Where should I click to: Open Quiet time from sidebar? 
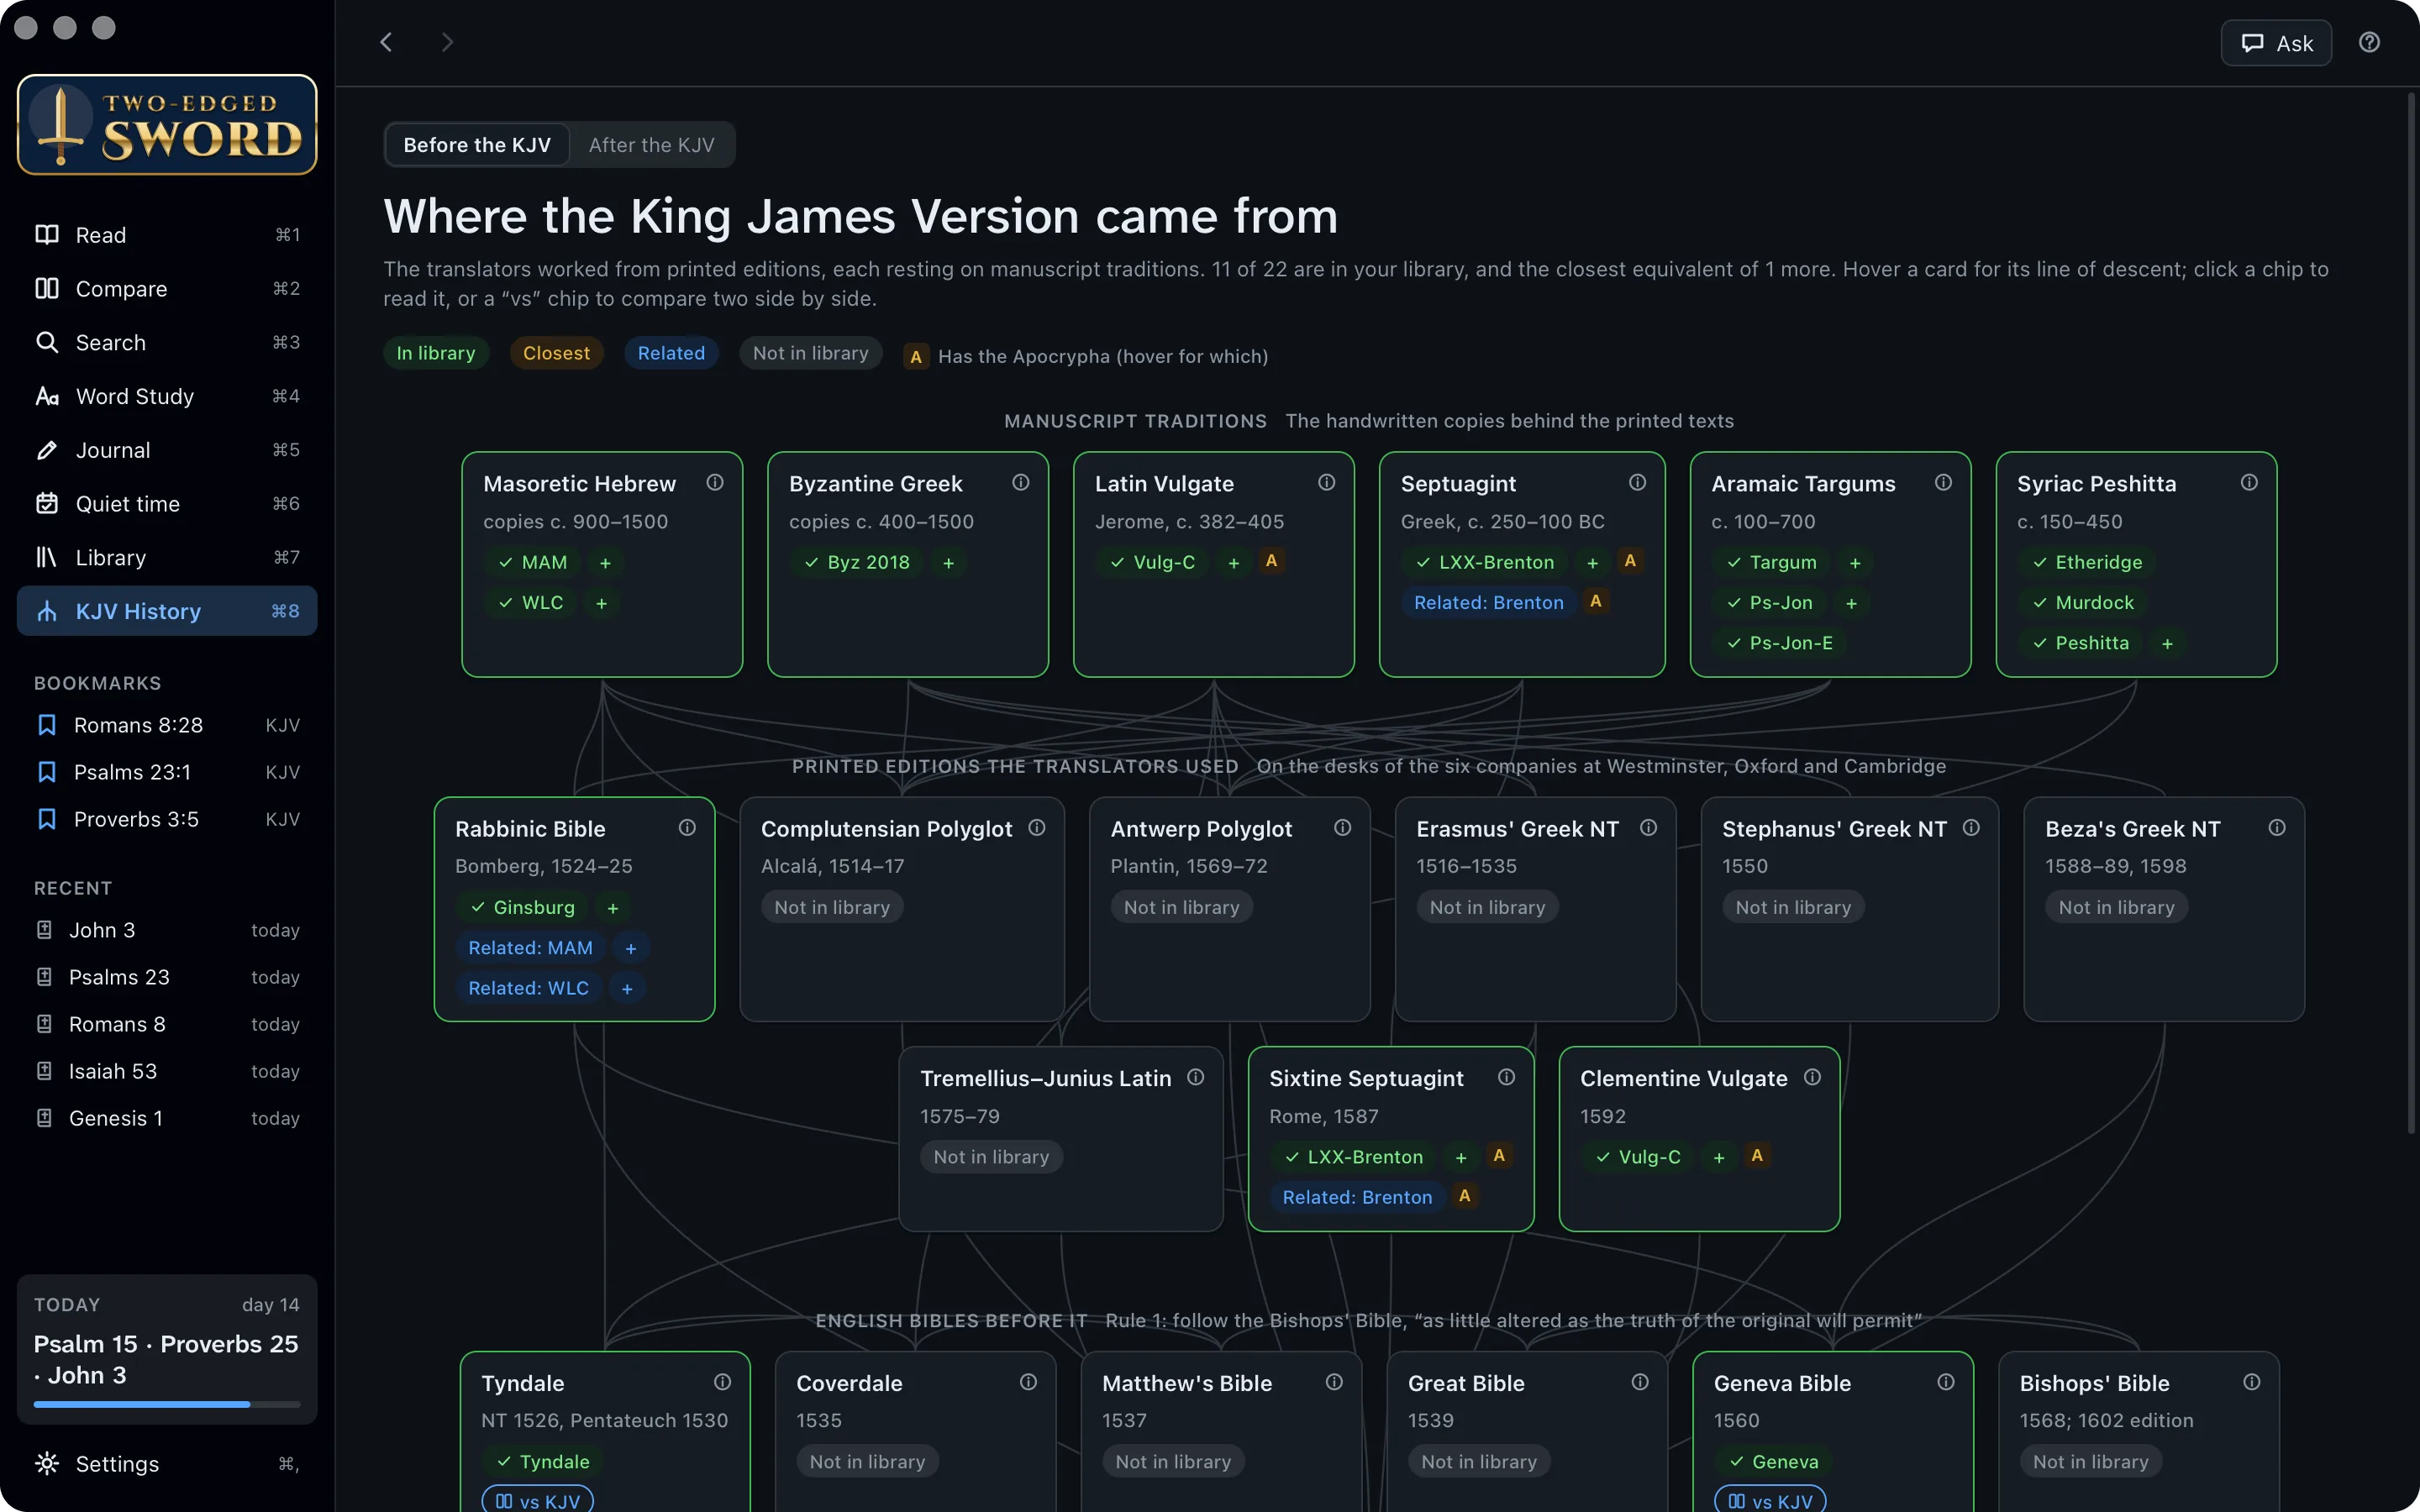tap(167, 504)
